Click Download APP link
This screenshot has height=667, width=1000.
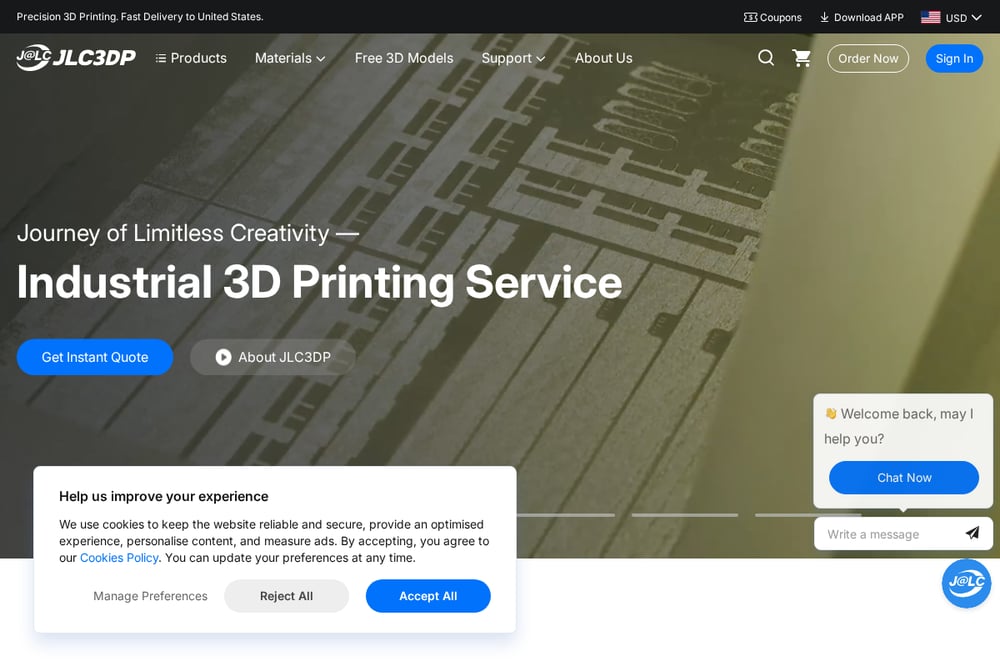[x=862, y=17]
